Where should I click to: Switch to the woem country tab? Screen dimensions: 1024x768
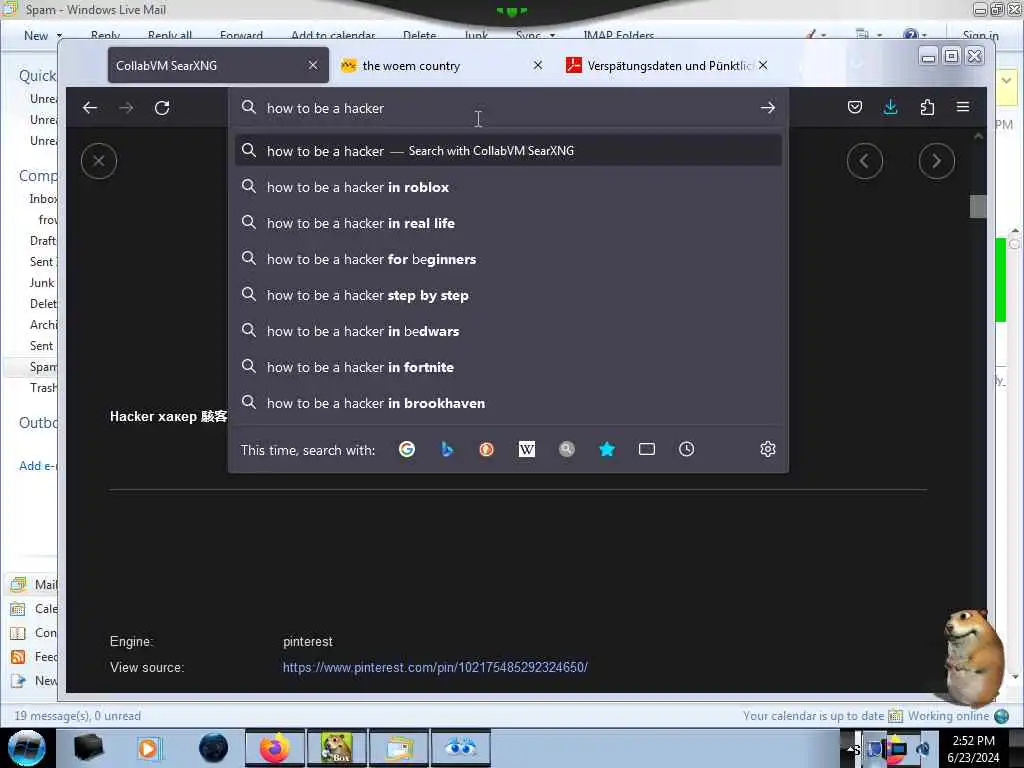tap(443, 65)
